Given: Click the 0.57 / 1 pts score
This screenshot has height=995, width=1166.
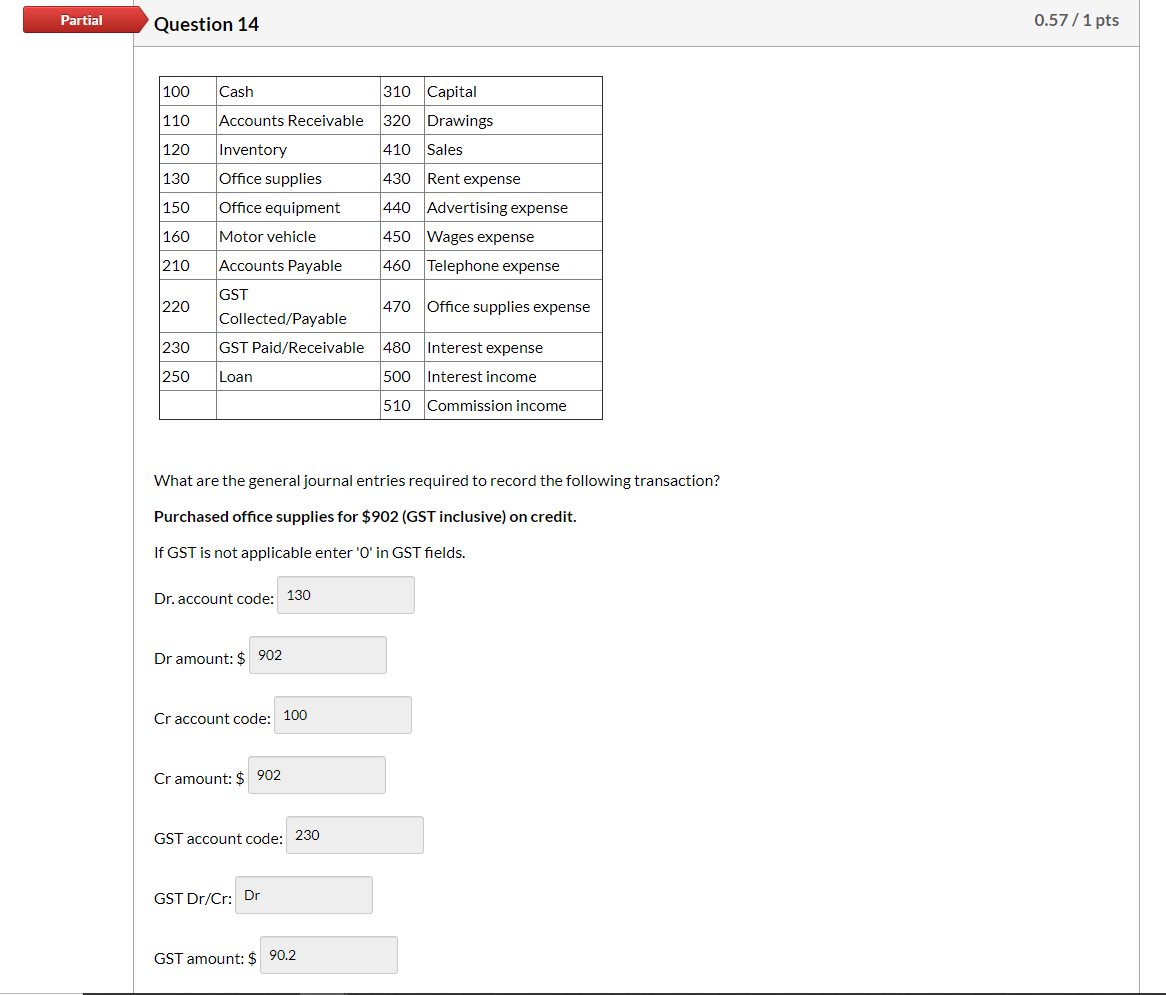Looking at the screenshot, I should click(1076, 20).
